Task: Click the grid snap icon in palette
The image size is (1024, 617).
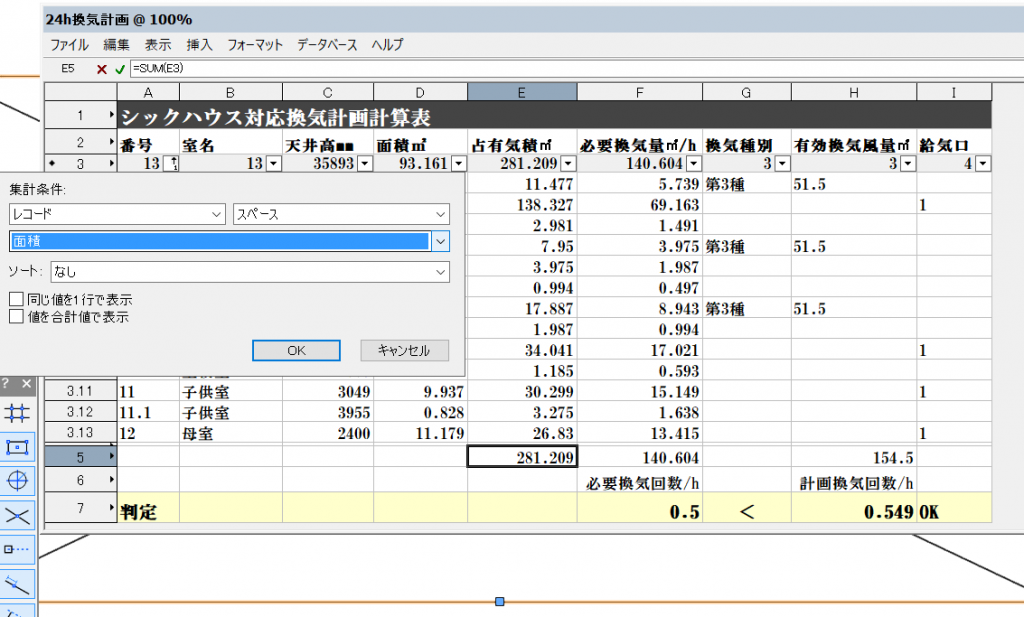Action: (19, 413)
